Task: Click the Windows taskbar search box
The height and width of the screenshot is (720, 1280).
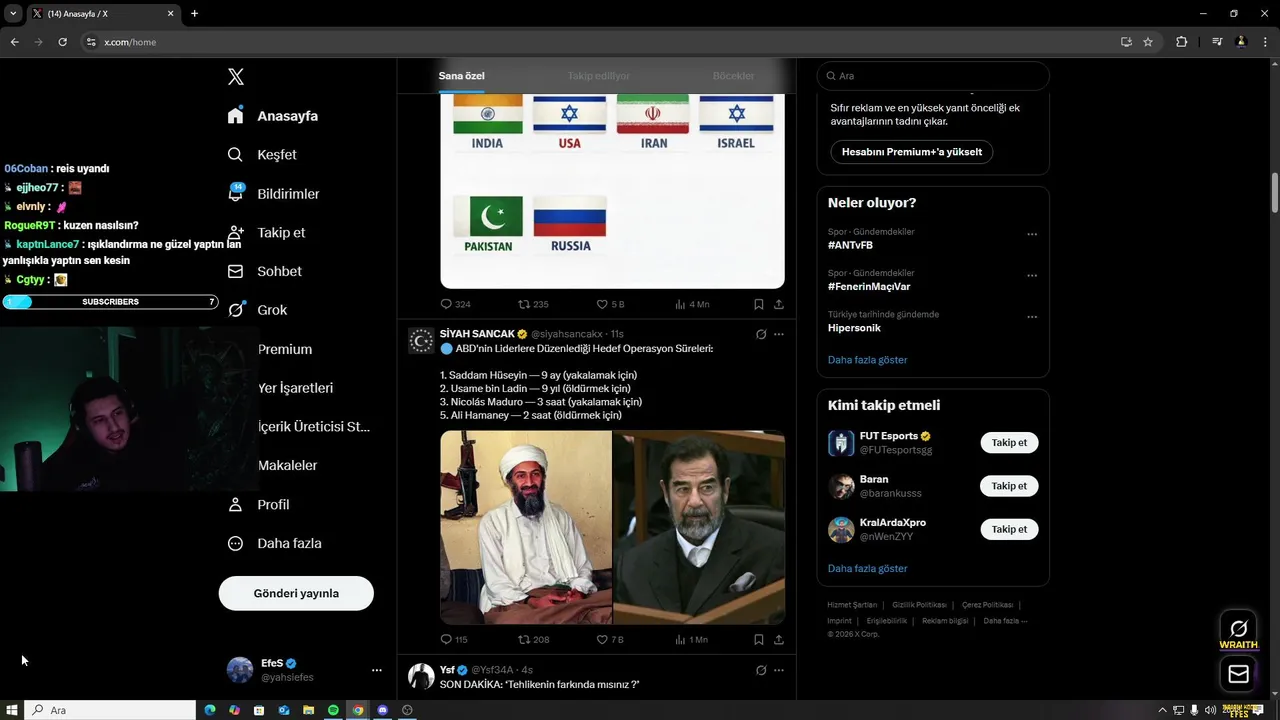Action: click(x=110, y=710)
